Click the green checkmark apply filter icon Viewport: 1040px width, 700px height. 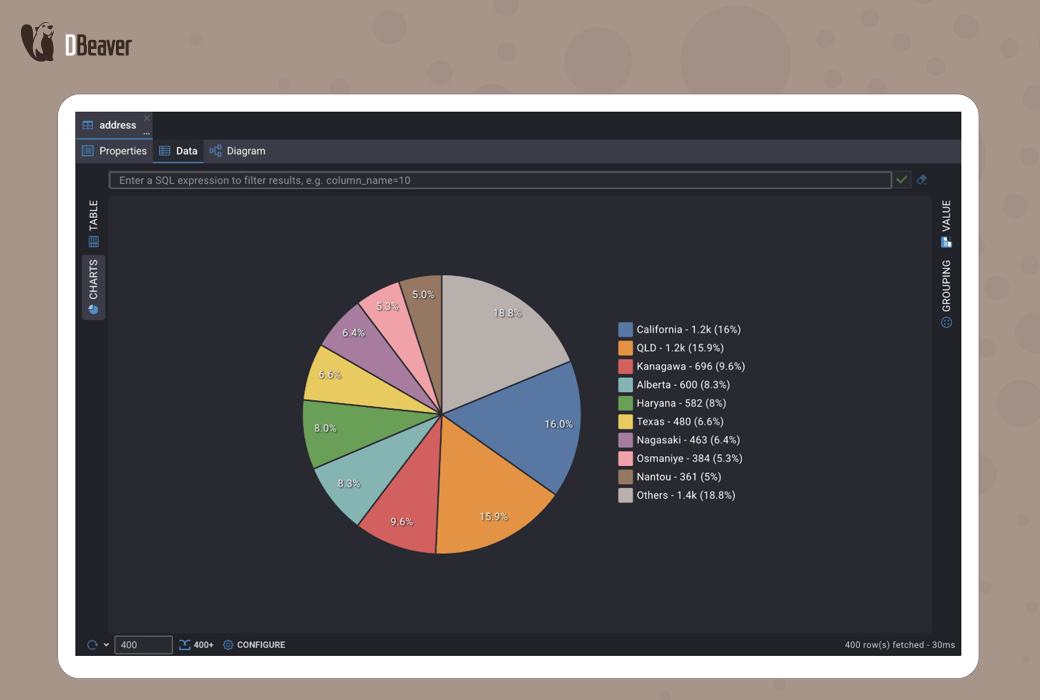point(902,180)
